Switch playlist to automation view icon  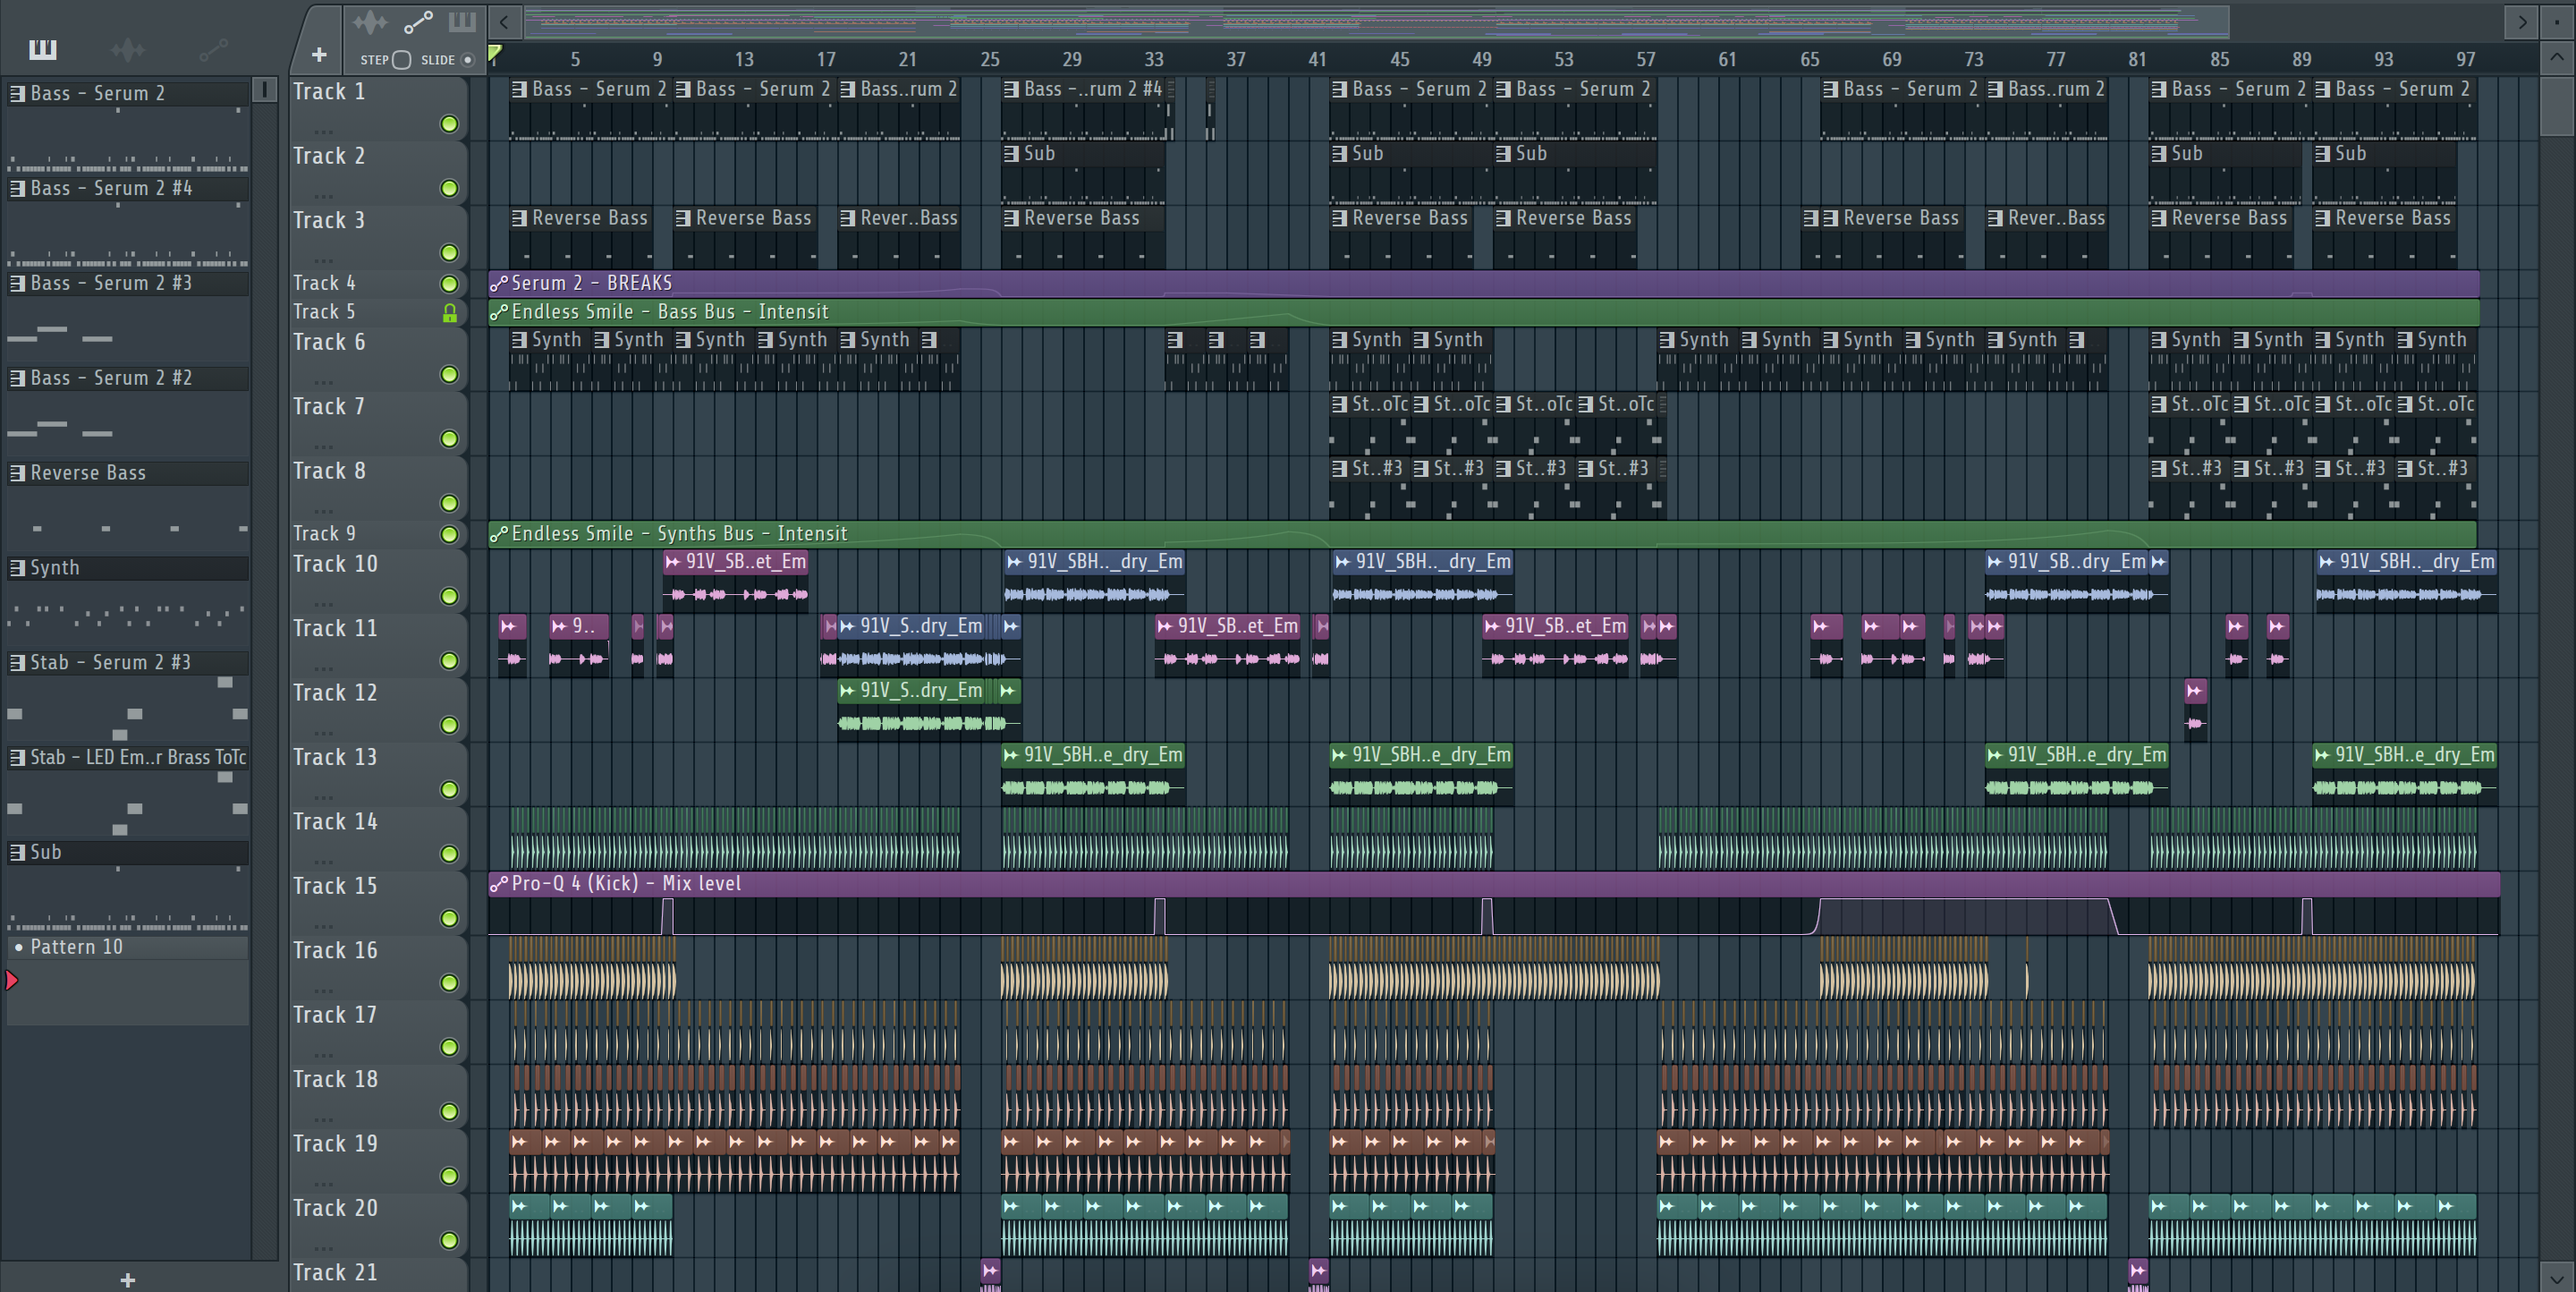418,21
